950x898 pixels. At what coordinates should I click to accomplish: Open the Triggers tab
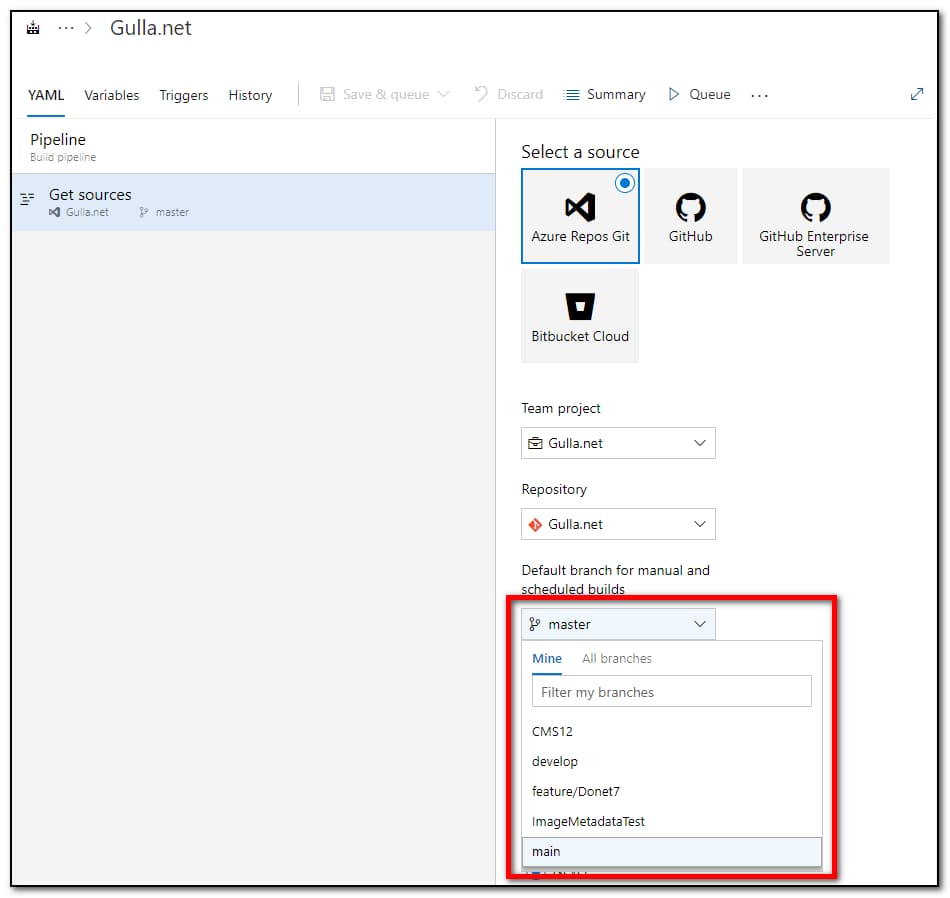pyautogui.click(x=183, y=95)
